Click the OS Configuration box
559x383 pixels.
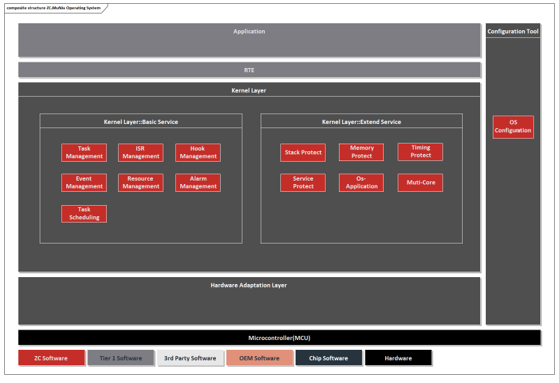(513, 127)
